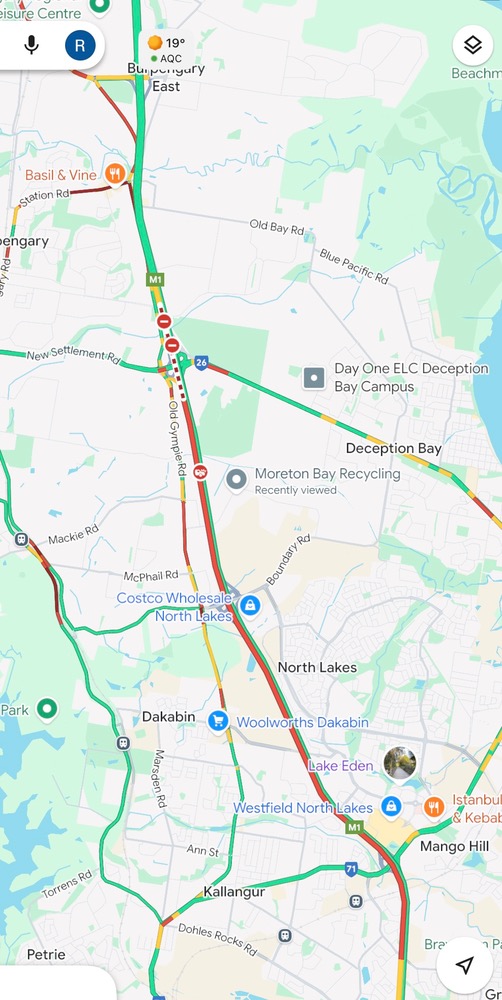502x1000 pixels.
Task: Select the Woolworths Dakabin cart pin
Action: pos(218,721)
